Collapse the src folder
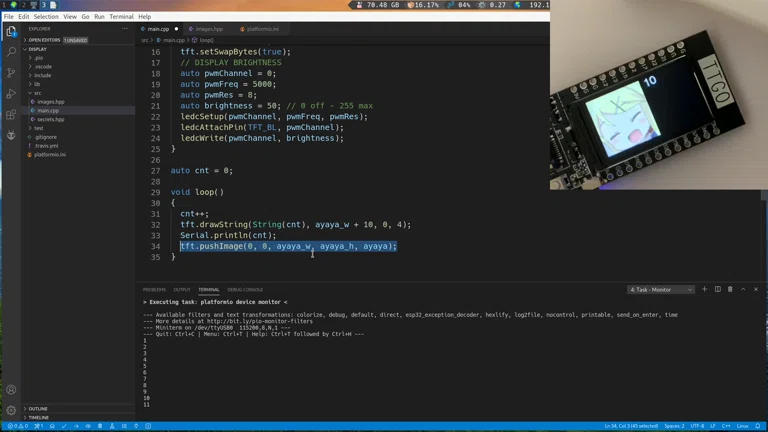 38,93
